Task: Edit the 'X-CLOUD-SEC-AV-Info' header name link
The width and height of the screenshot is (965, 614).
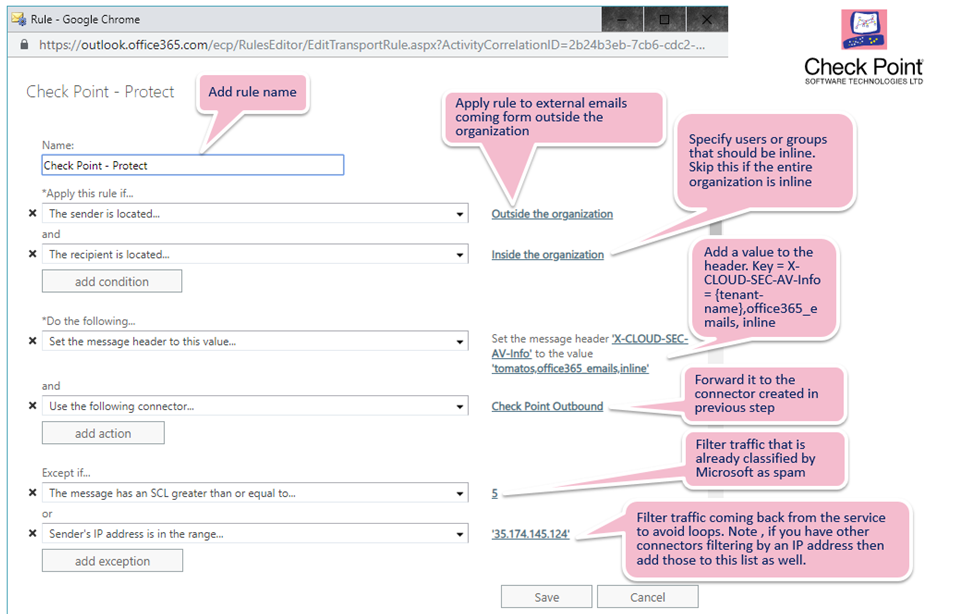Action: pyautogui.click(x=590, y=346)
